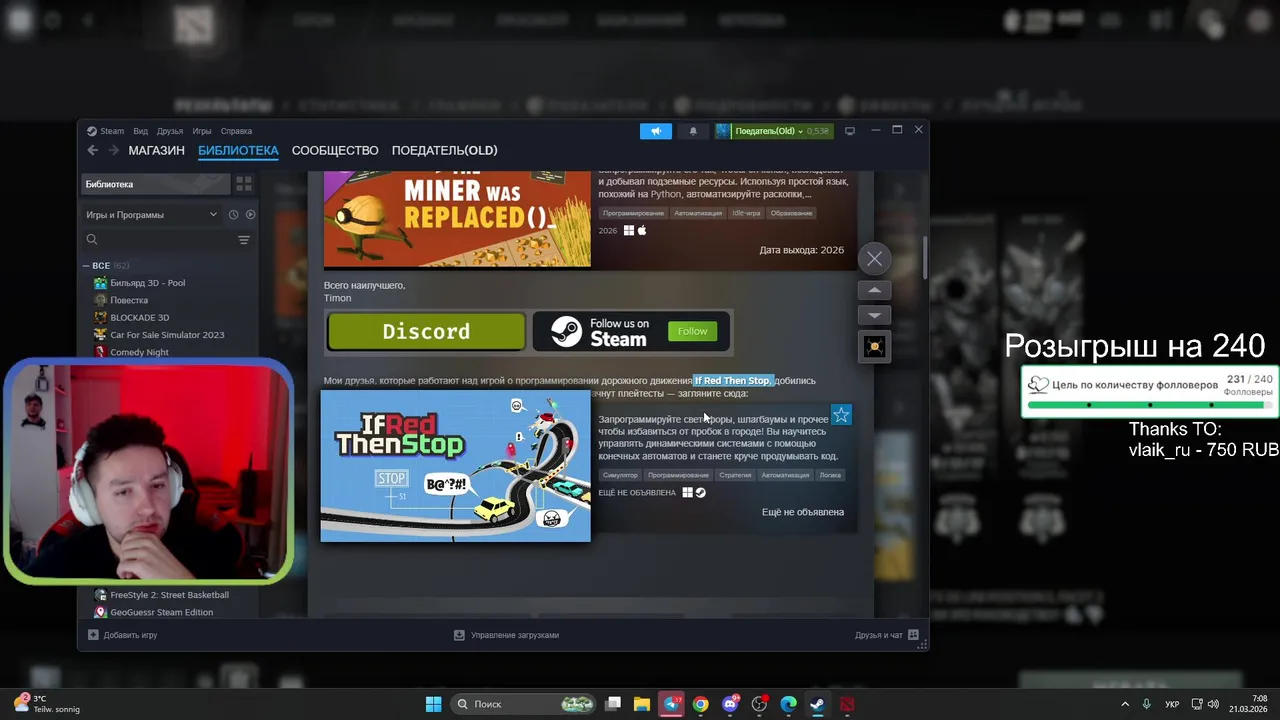Switch to the СООБЩЕСТВО tab
The height and width of the screenshot is (720, 1280).
(x=335, y=150)
